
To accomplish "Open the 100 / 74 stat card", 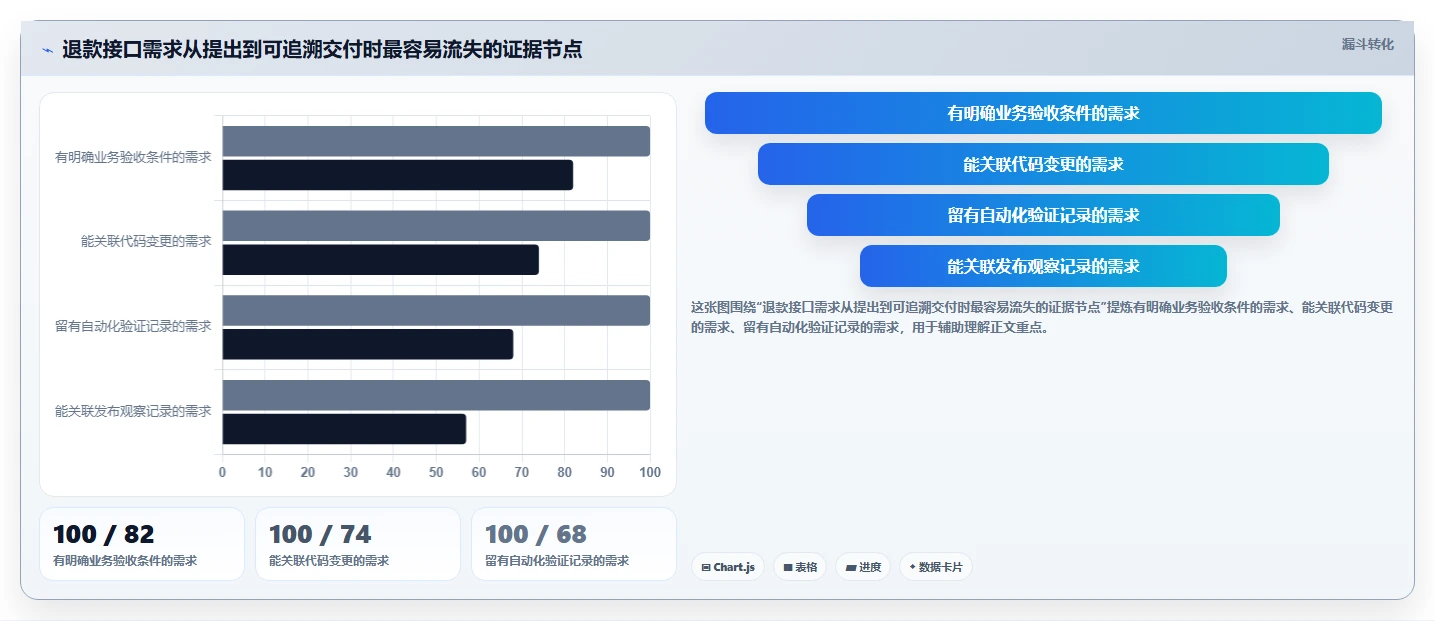I will point(358,544).
